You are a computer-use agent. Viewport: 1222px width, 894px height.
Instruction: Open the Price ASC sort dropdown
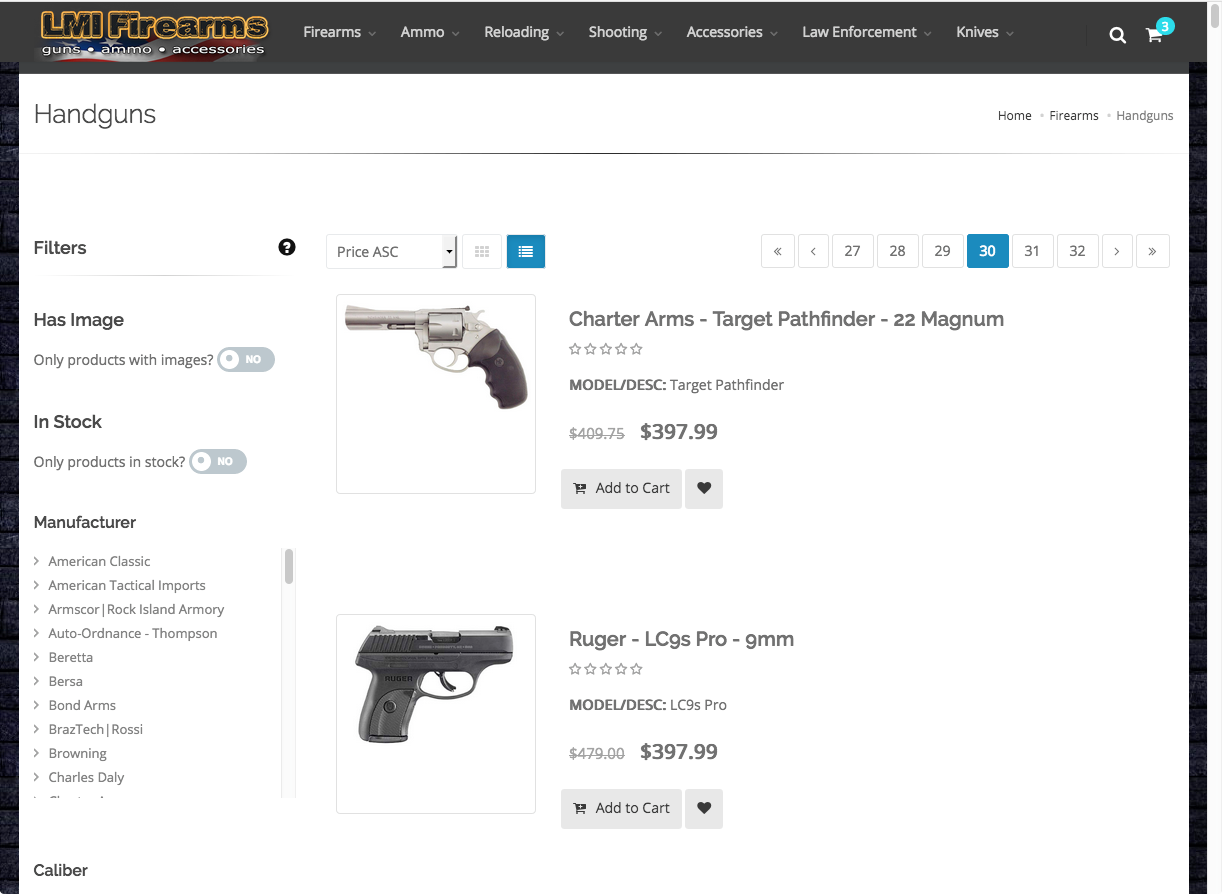pos(392,252)
